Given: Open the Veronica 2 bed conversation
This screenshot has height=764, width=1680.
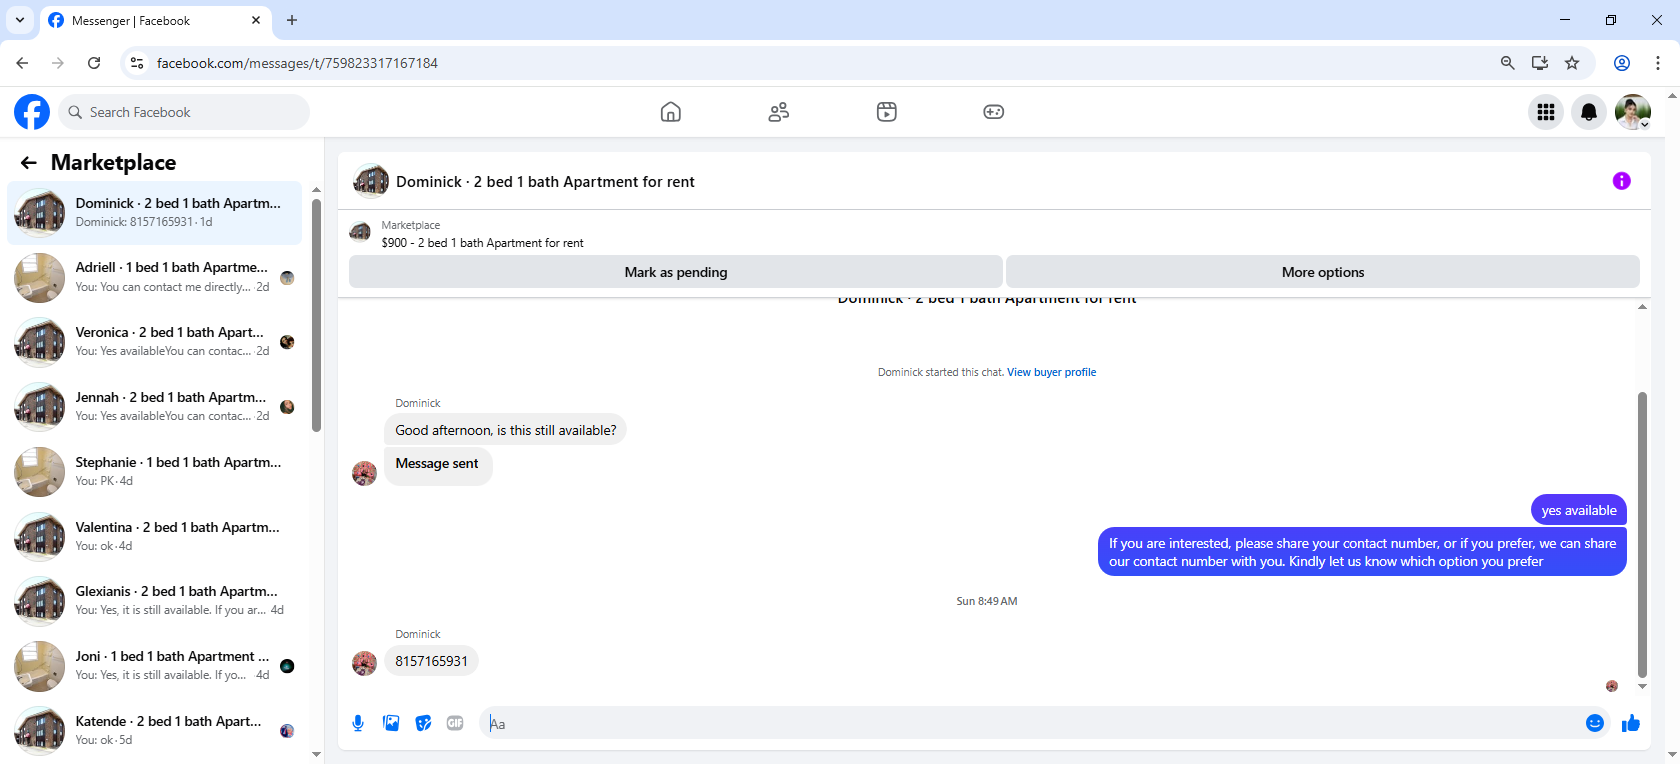Looking at the screenshot, I should coord(155,342).
